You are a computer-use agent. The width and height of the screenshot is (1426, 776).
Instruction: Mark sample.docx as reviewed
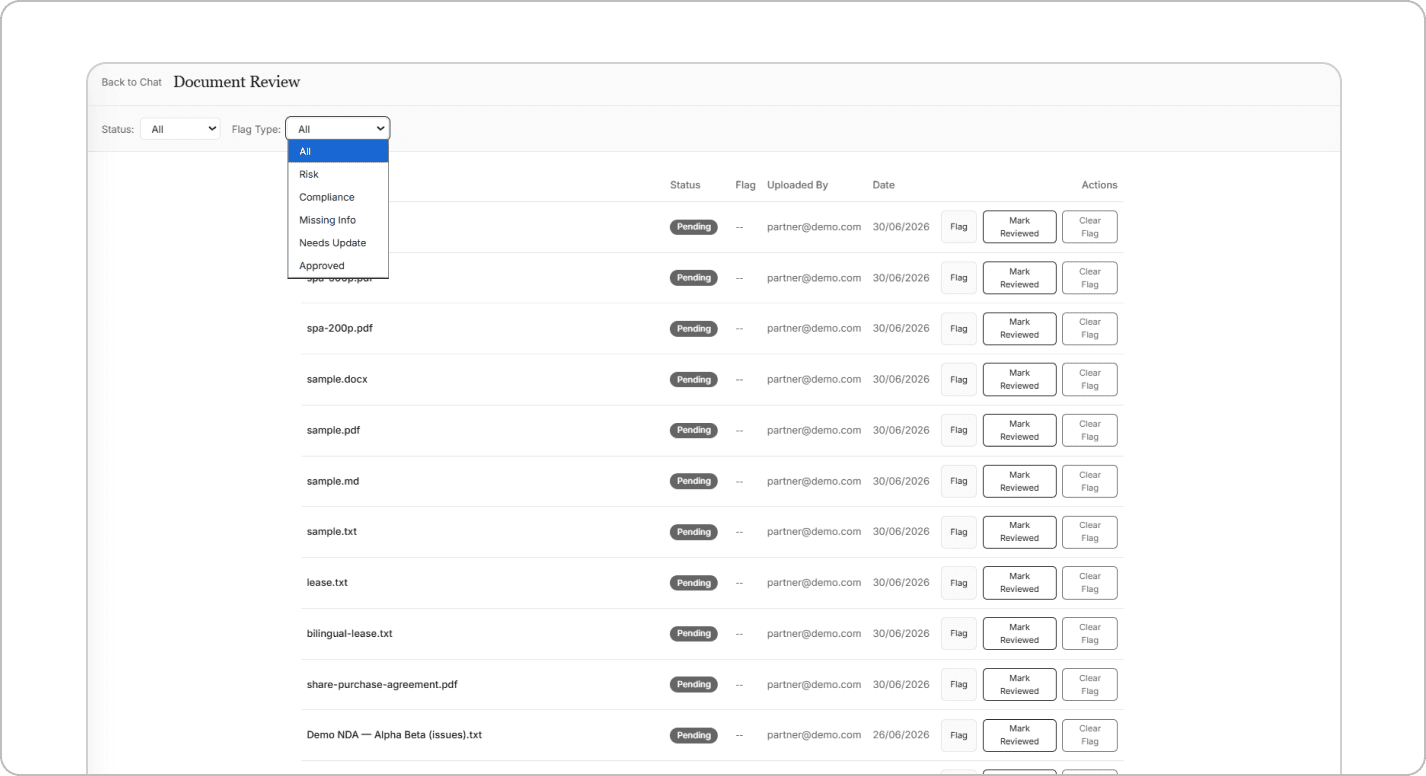(x=1019, y=380)
